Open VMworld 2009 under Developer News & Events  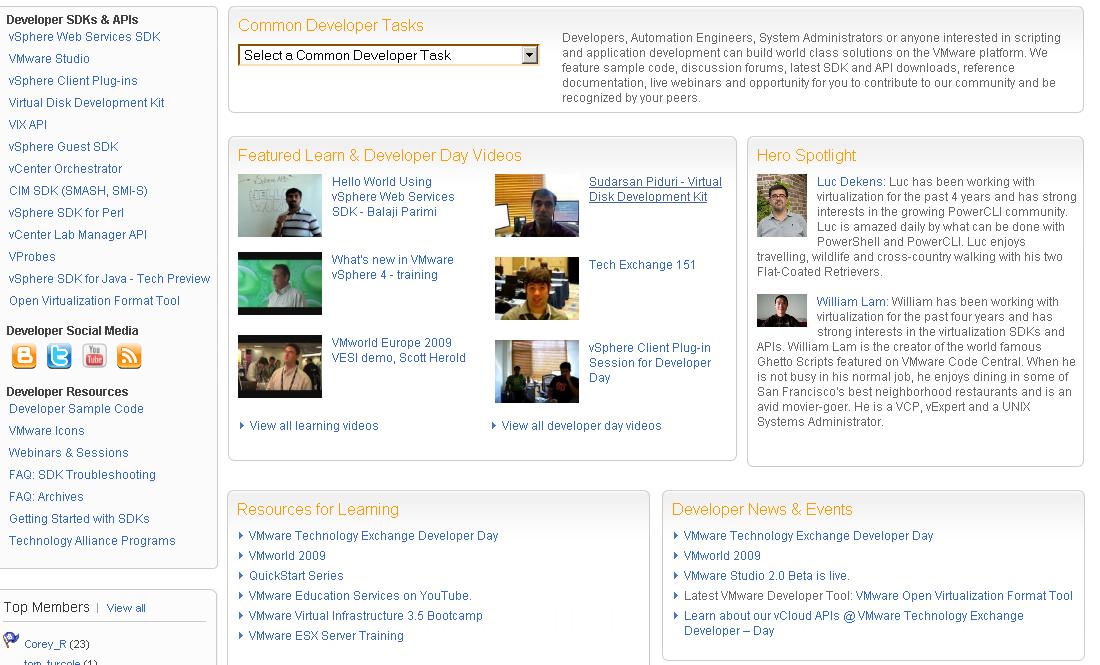pyautogui.click(x=722, y=556)
